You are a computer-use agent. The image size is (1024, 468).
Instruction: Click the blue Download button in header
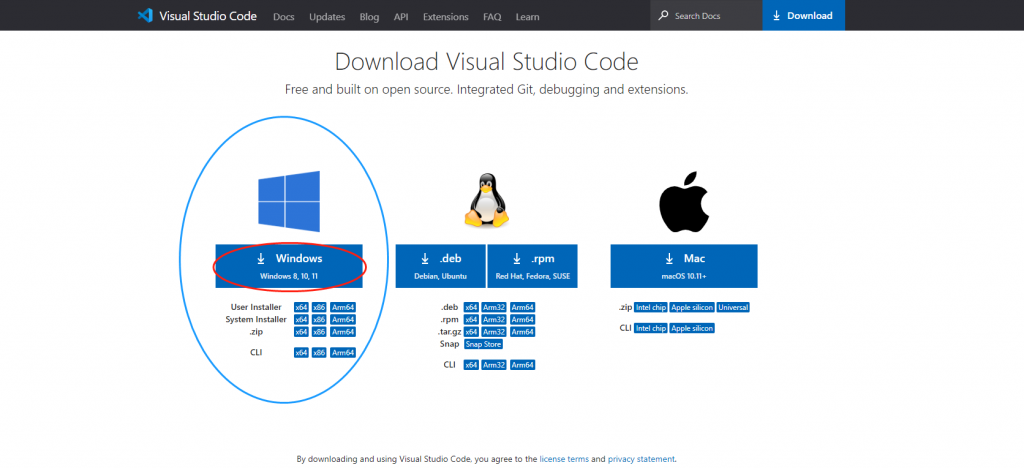pos(803,15)
